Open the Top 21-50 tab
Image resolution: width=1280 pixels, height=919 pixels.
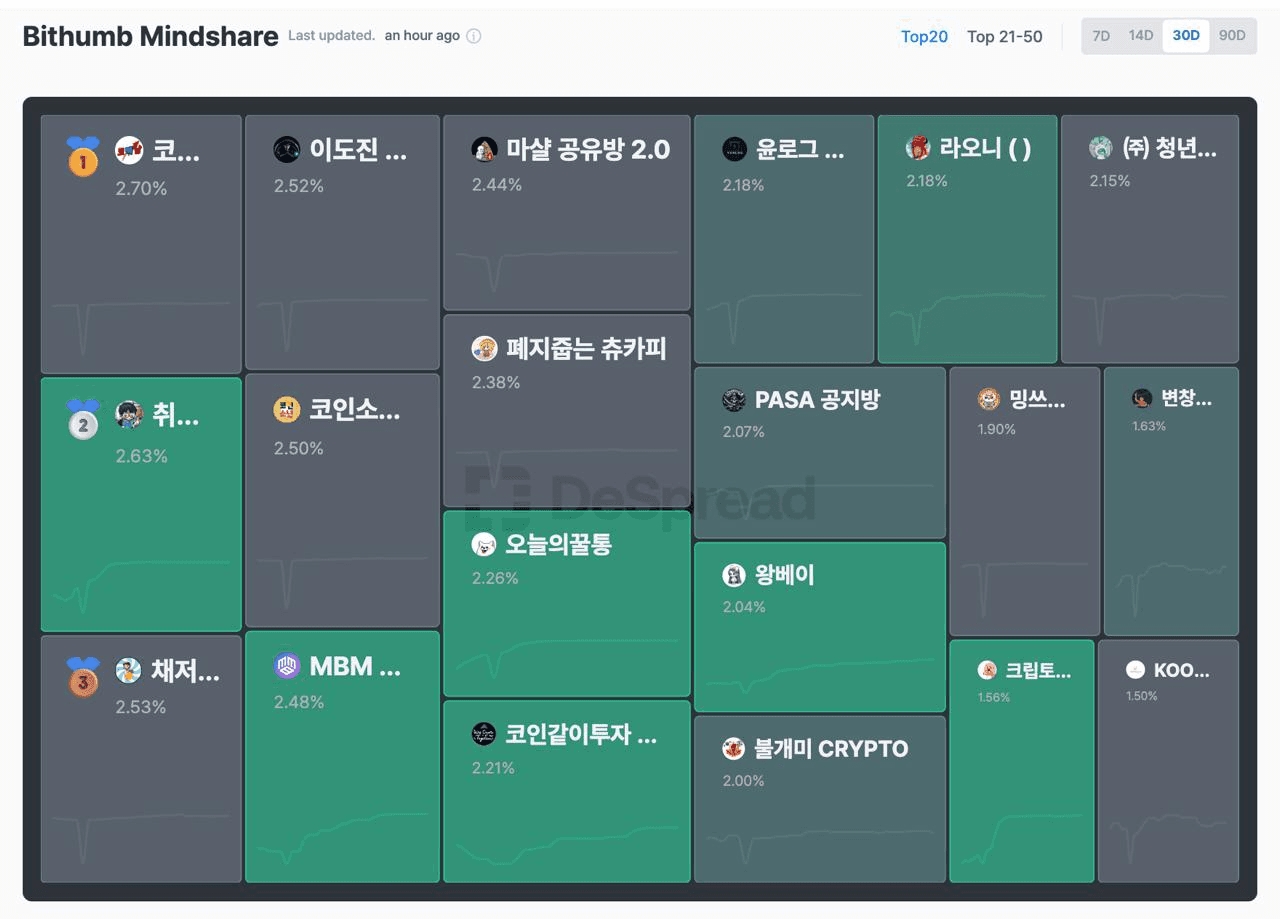1004,37
